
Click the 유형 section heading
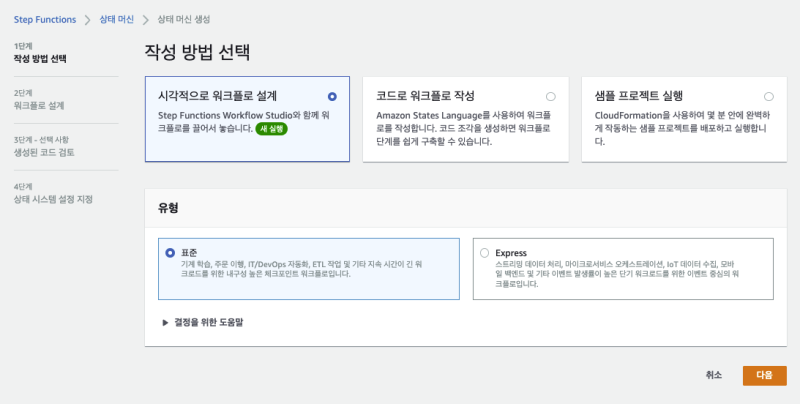click(x=168, y=207)
